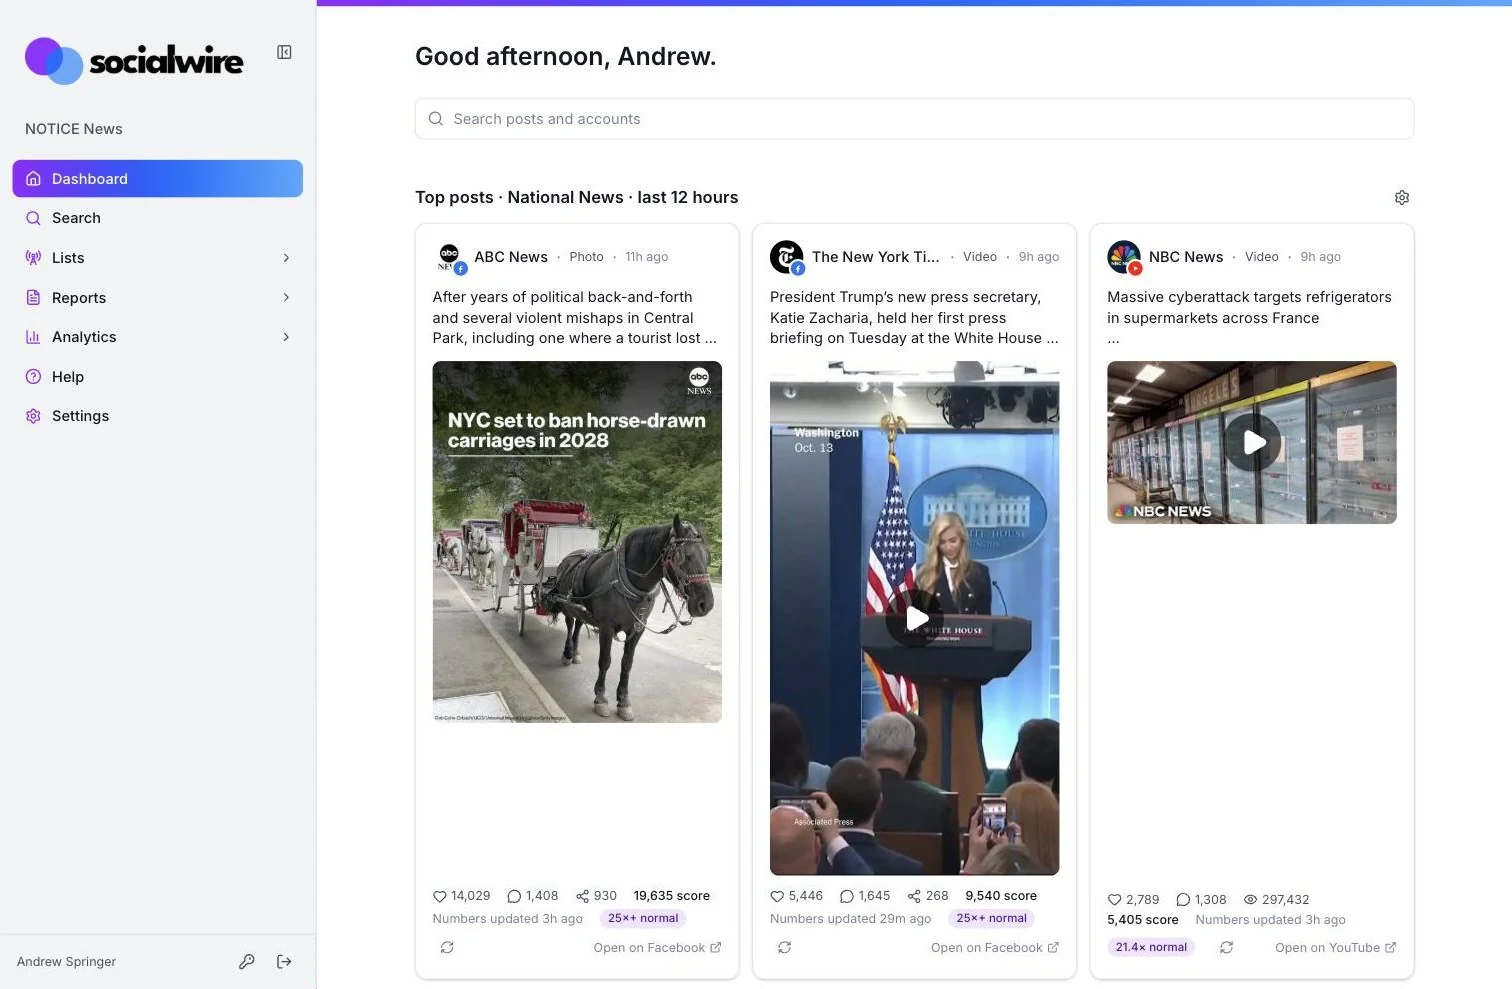Screen dimensions: 1512x989
Task: Open ABC News post on Facebook
Action: [x=657, y=948]
